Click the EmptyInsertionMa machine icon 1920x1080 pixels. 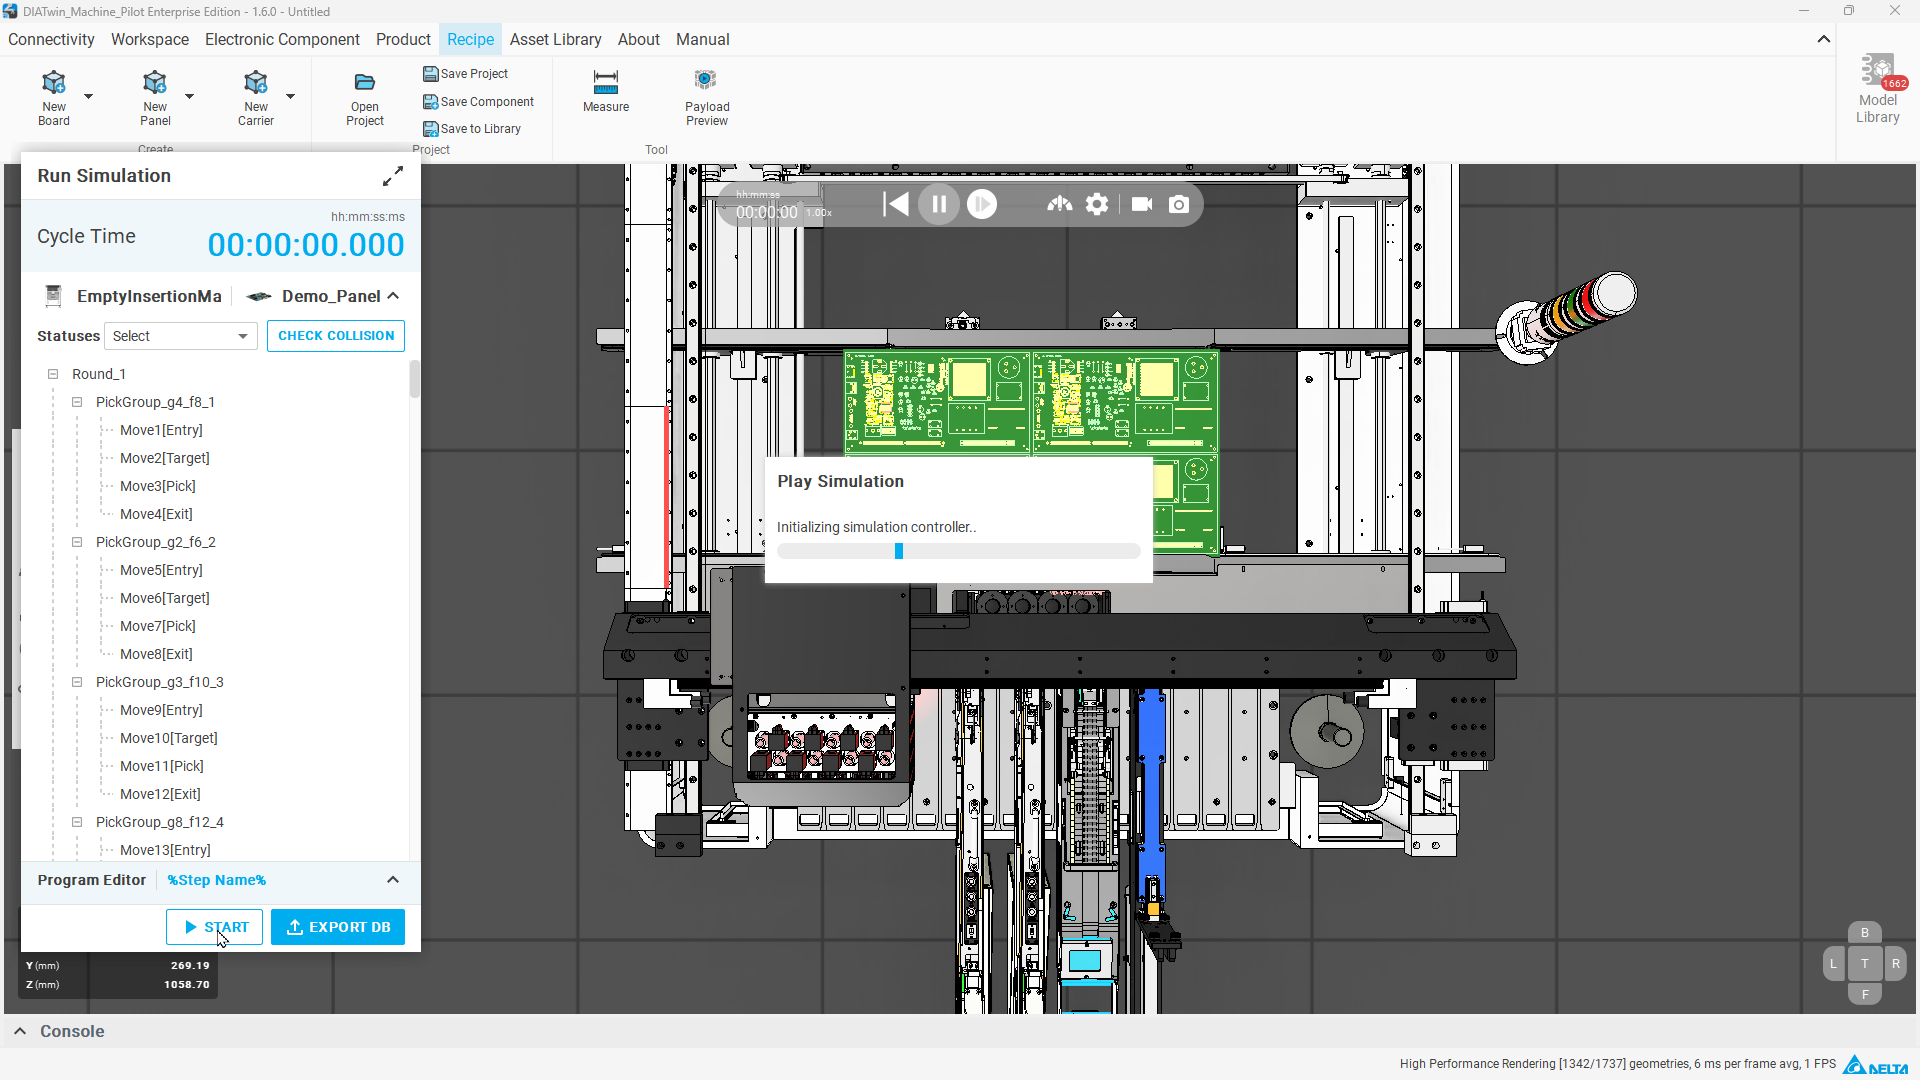54,296
